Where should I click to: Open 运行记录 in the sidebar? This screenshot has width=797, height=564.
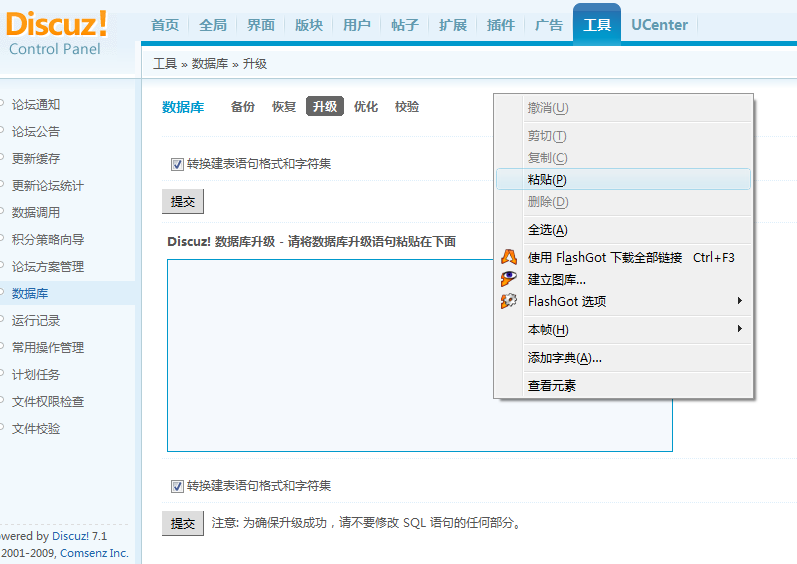(x=36, y=321)
